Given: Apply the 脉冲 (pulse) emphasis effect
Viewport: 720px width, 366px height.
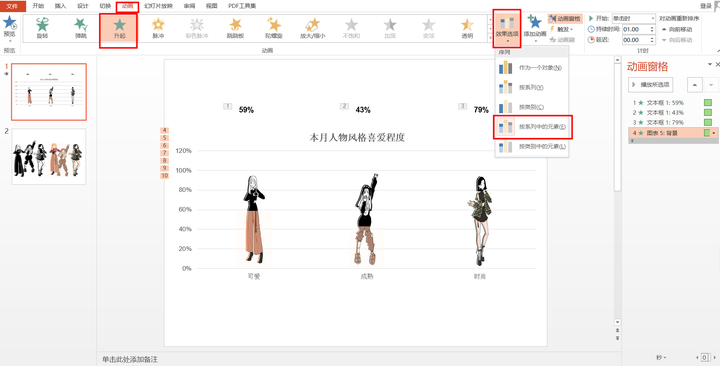Looking at the screenshot, I should click(158, 28).
